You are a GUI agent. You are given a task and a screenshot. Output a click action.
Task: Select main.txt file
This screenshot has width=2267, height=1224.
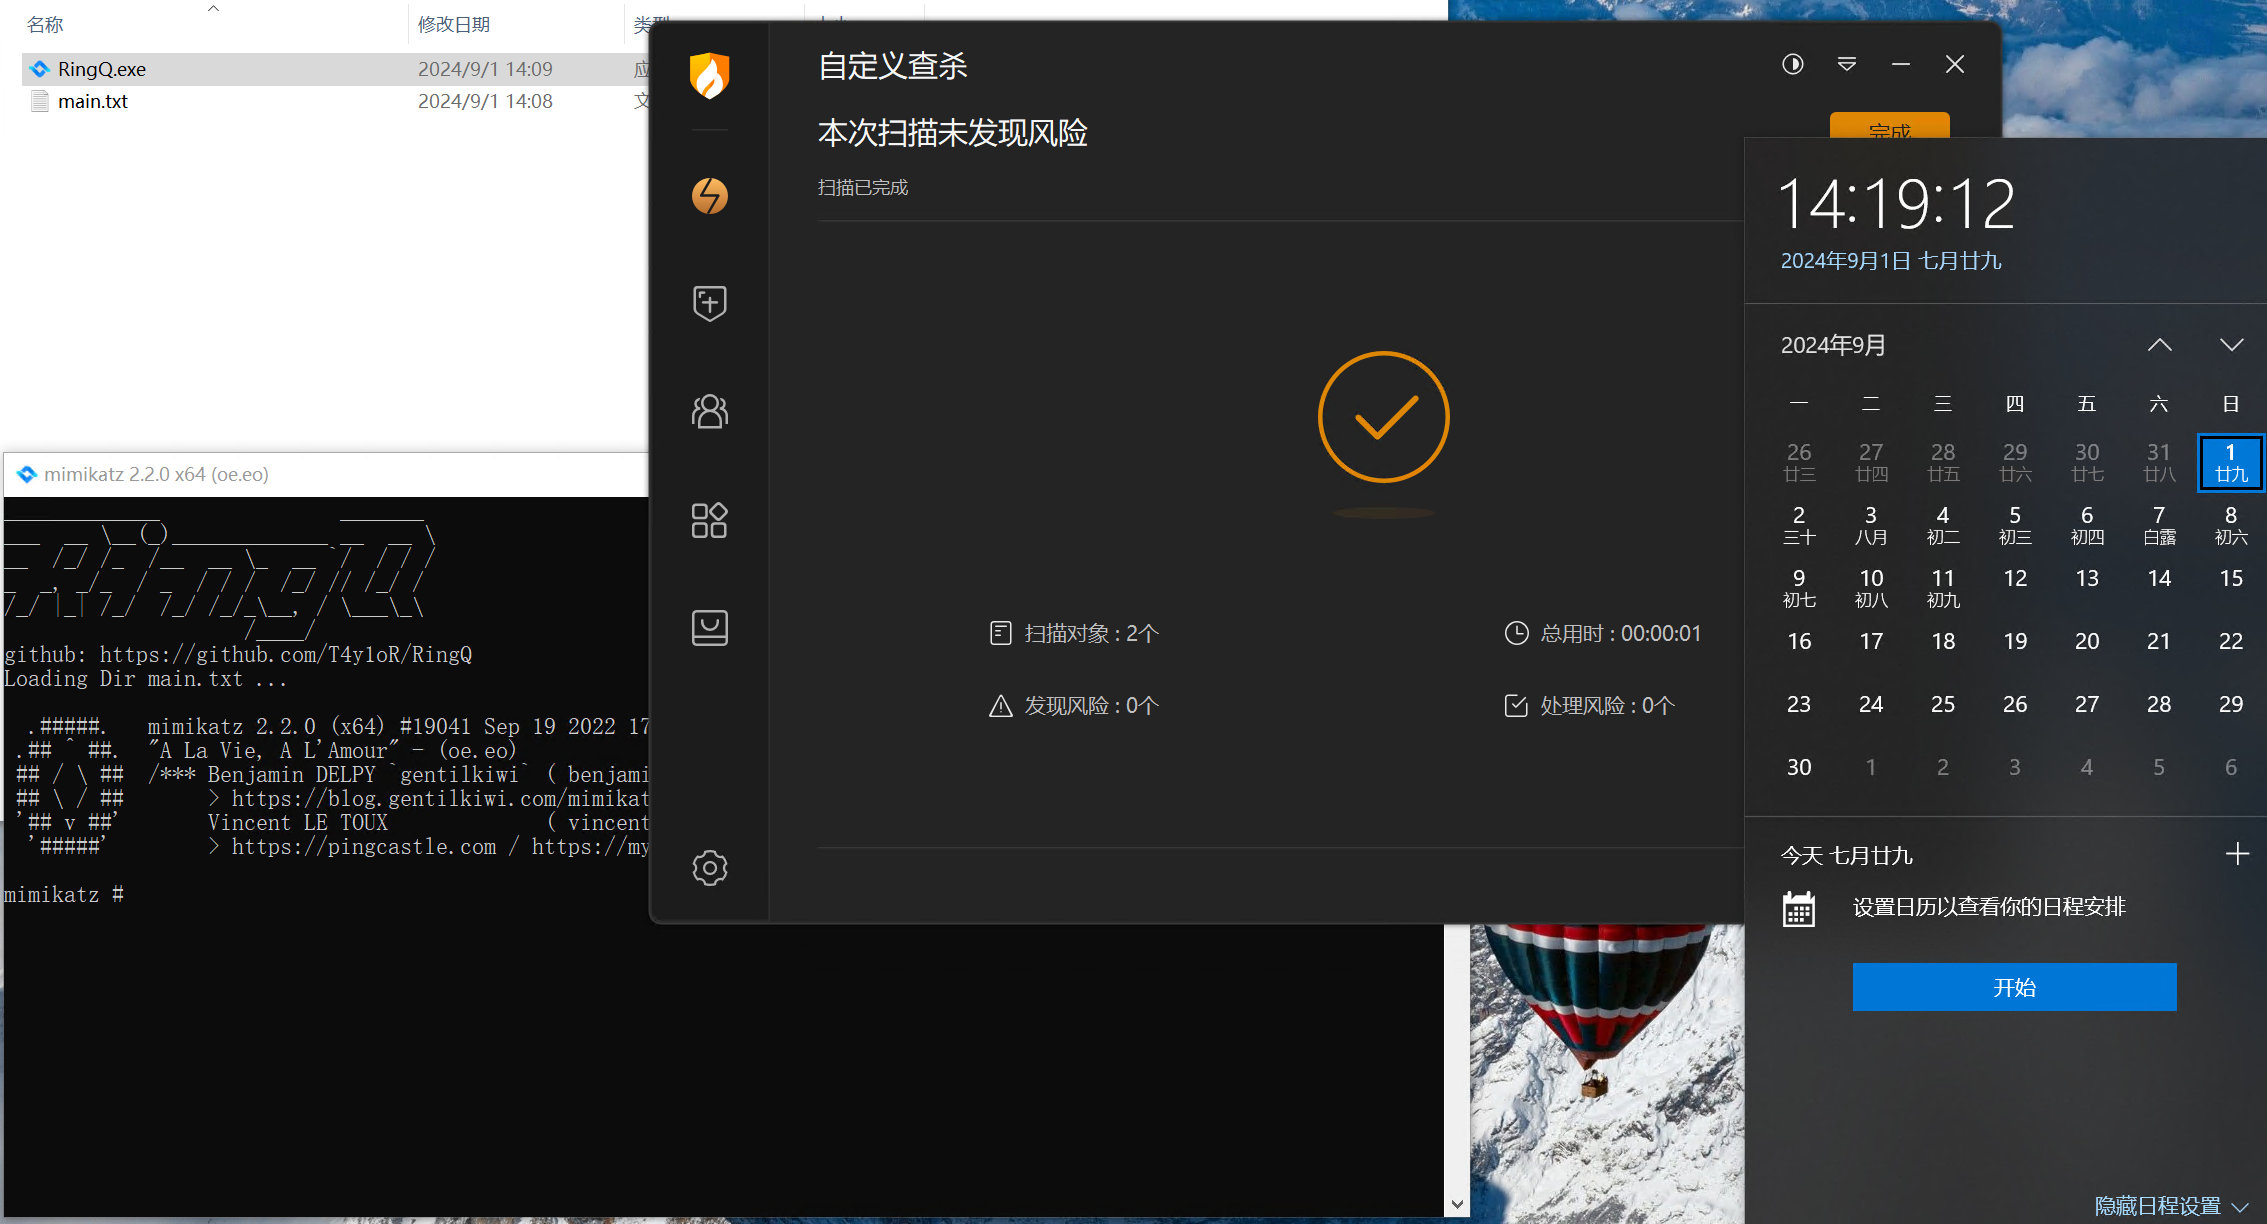coord(92,101)
